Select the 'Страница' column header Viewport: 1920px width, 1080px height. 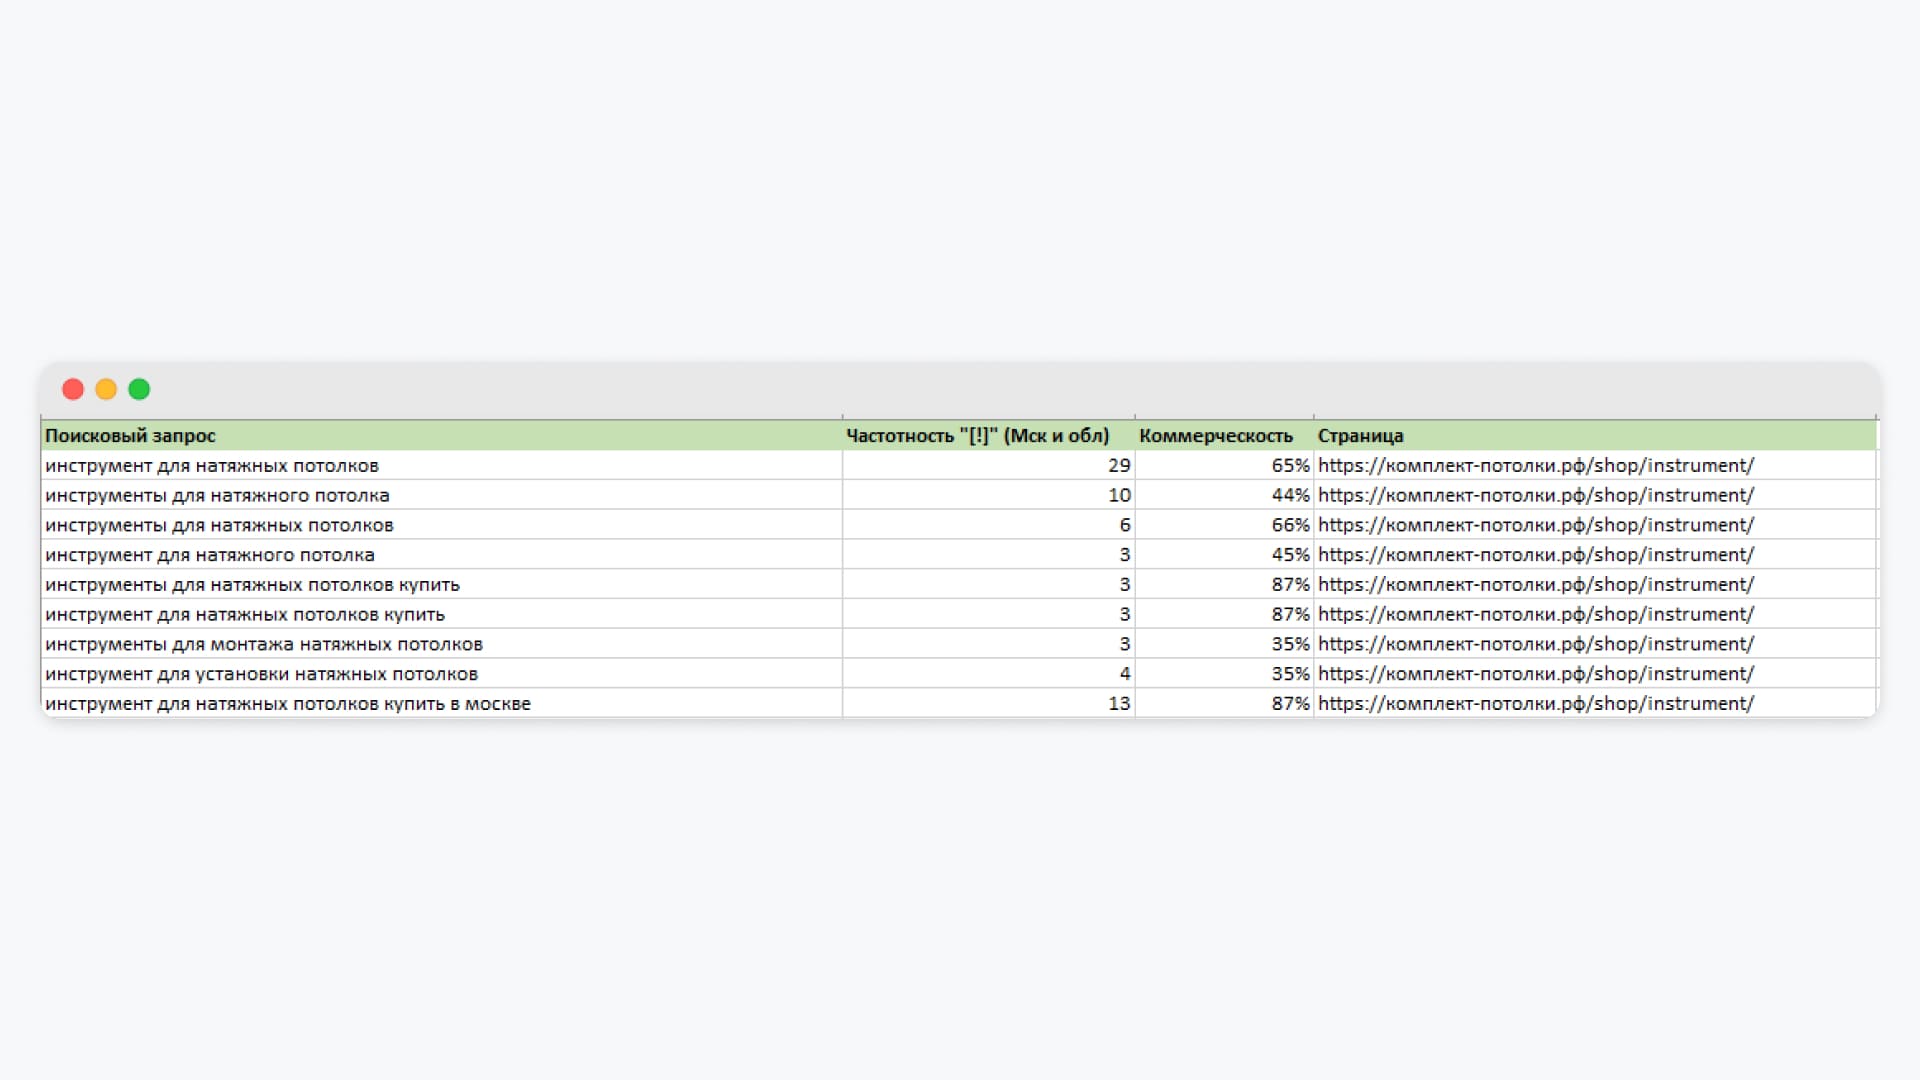click(1595, 436)
